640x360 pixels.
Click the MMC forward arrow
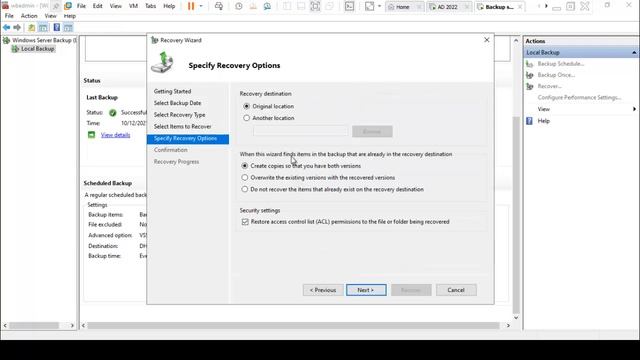17,27
